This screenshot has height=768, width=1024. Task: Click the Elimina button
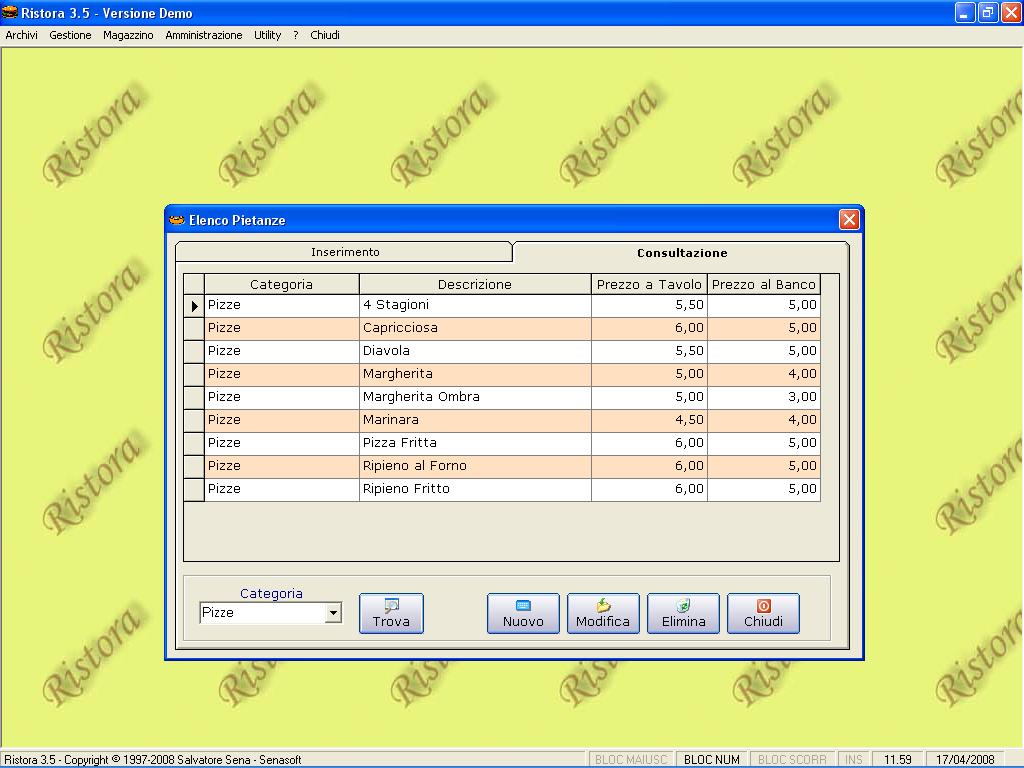(683, 613)
